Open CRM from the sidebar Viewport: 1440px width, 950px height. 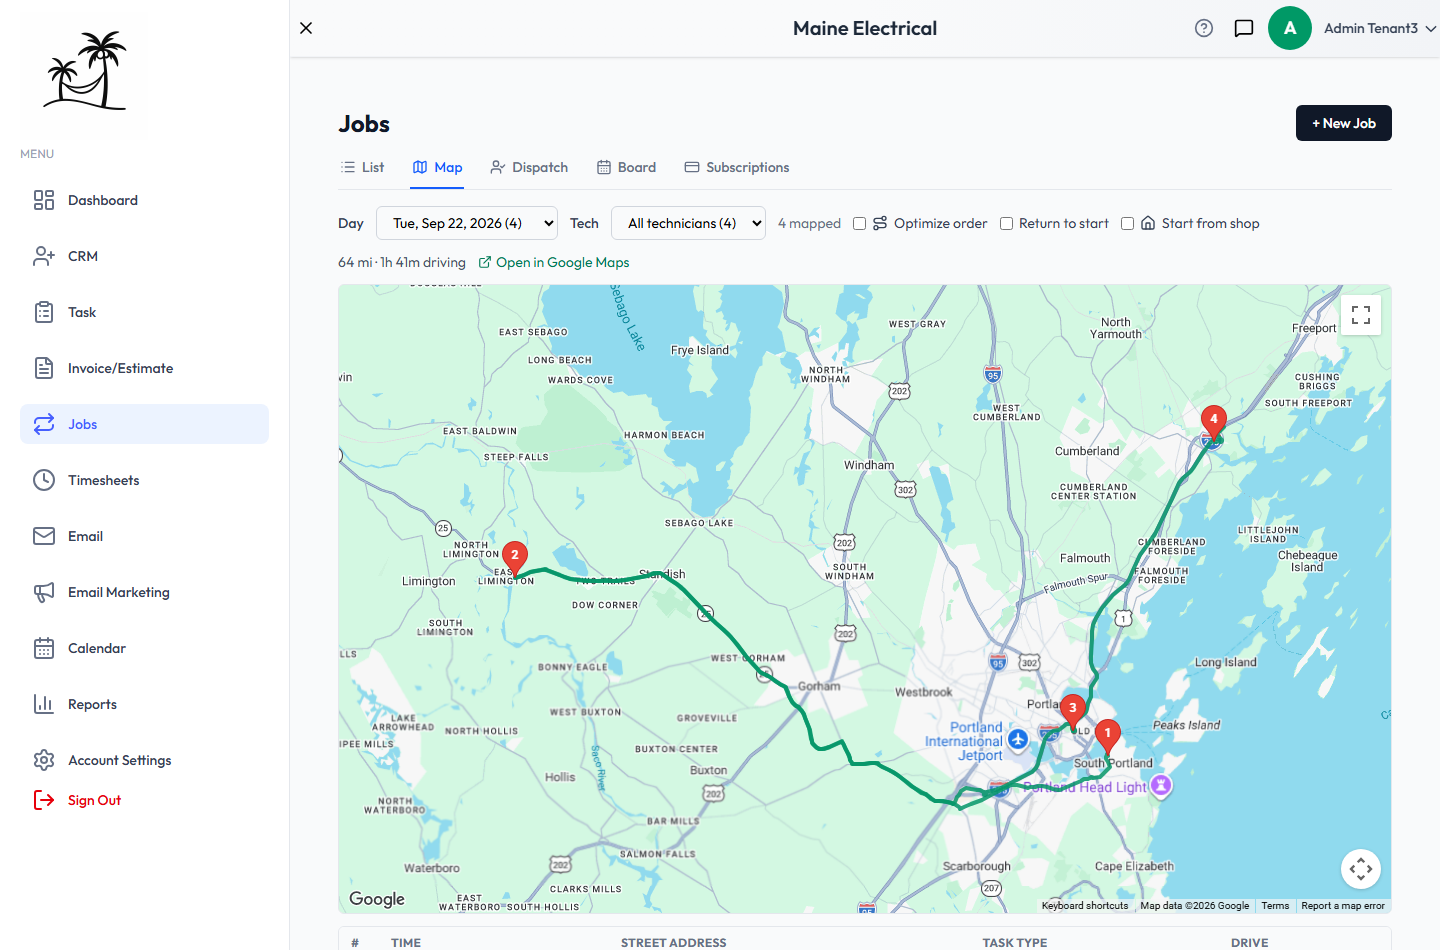point(144,256)
